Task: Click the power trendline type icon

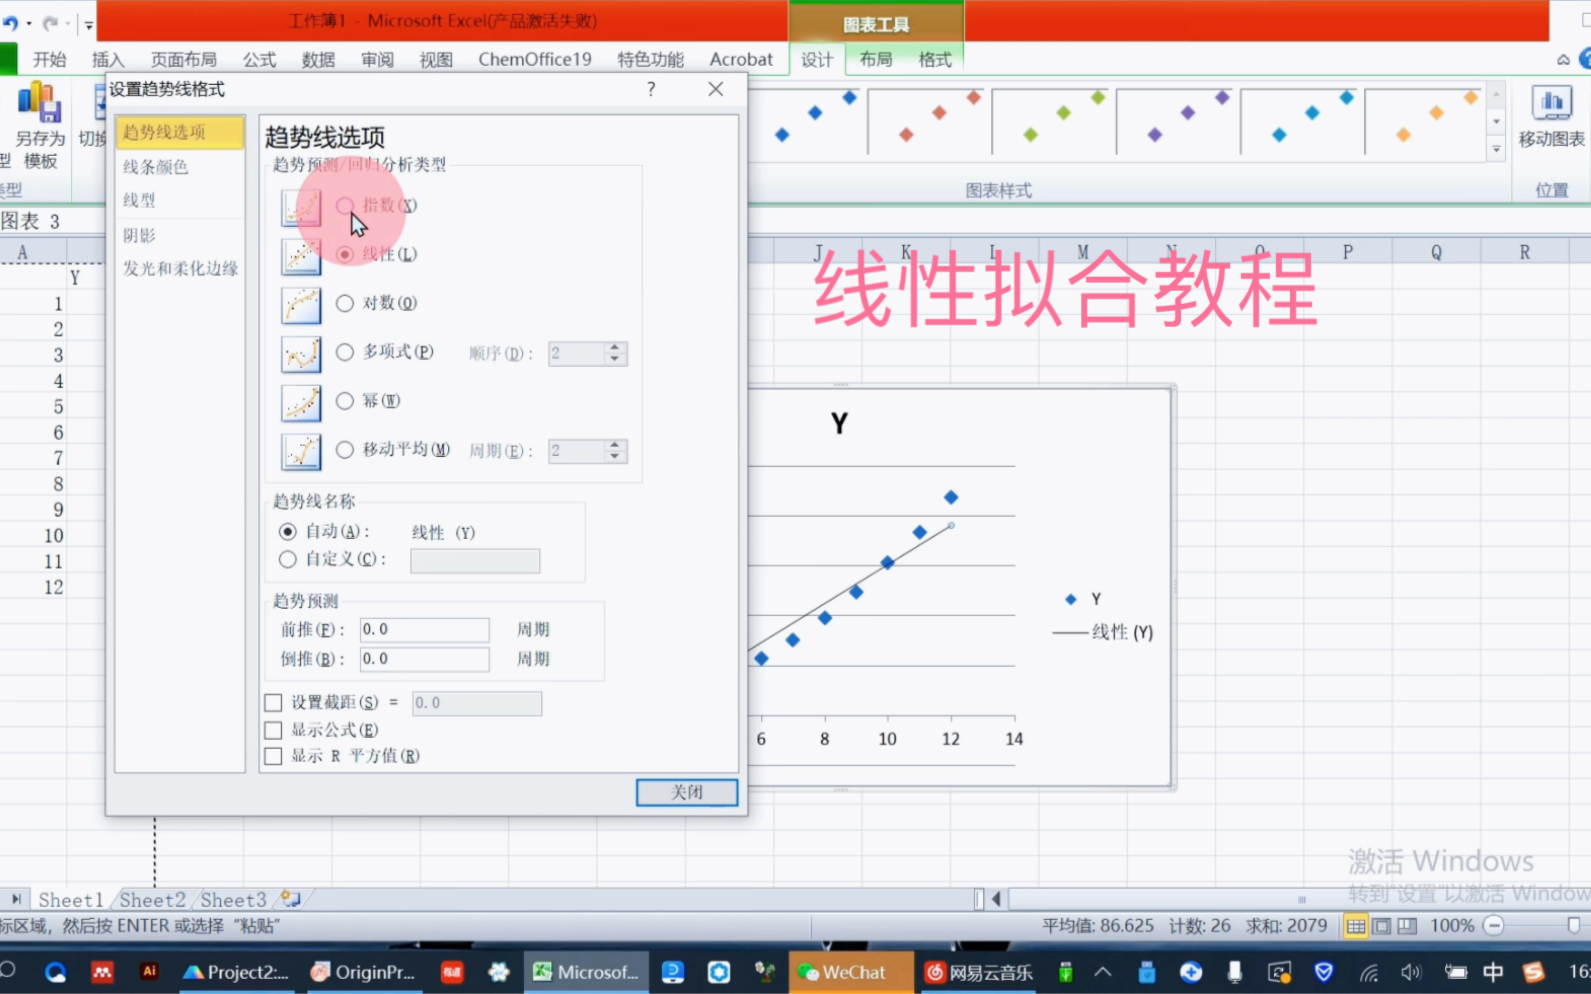Action: (x=301, y=403)
